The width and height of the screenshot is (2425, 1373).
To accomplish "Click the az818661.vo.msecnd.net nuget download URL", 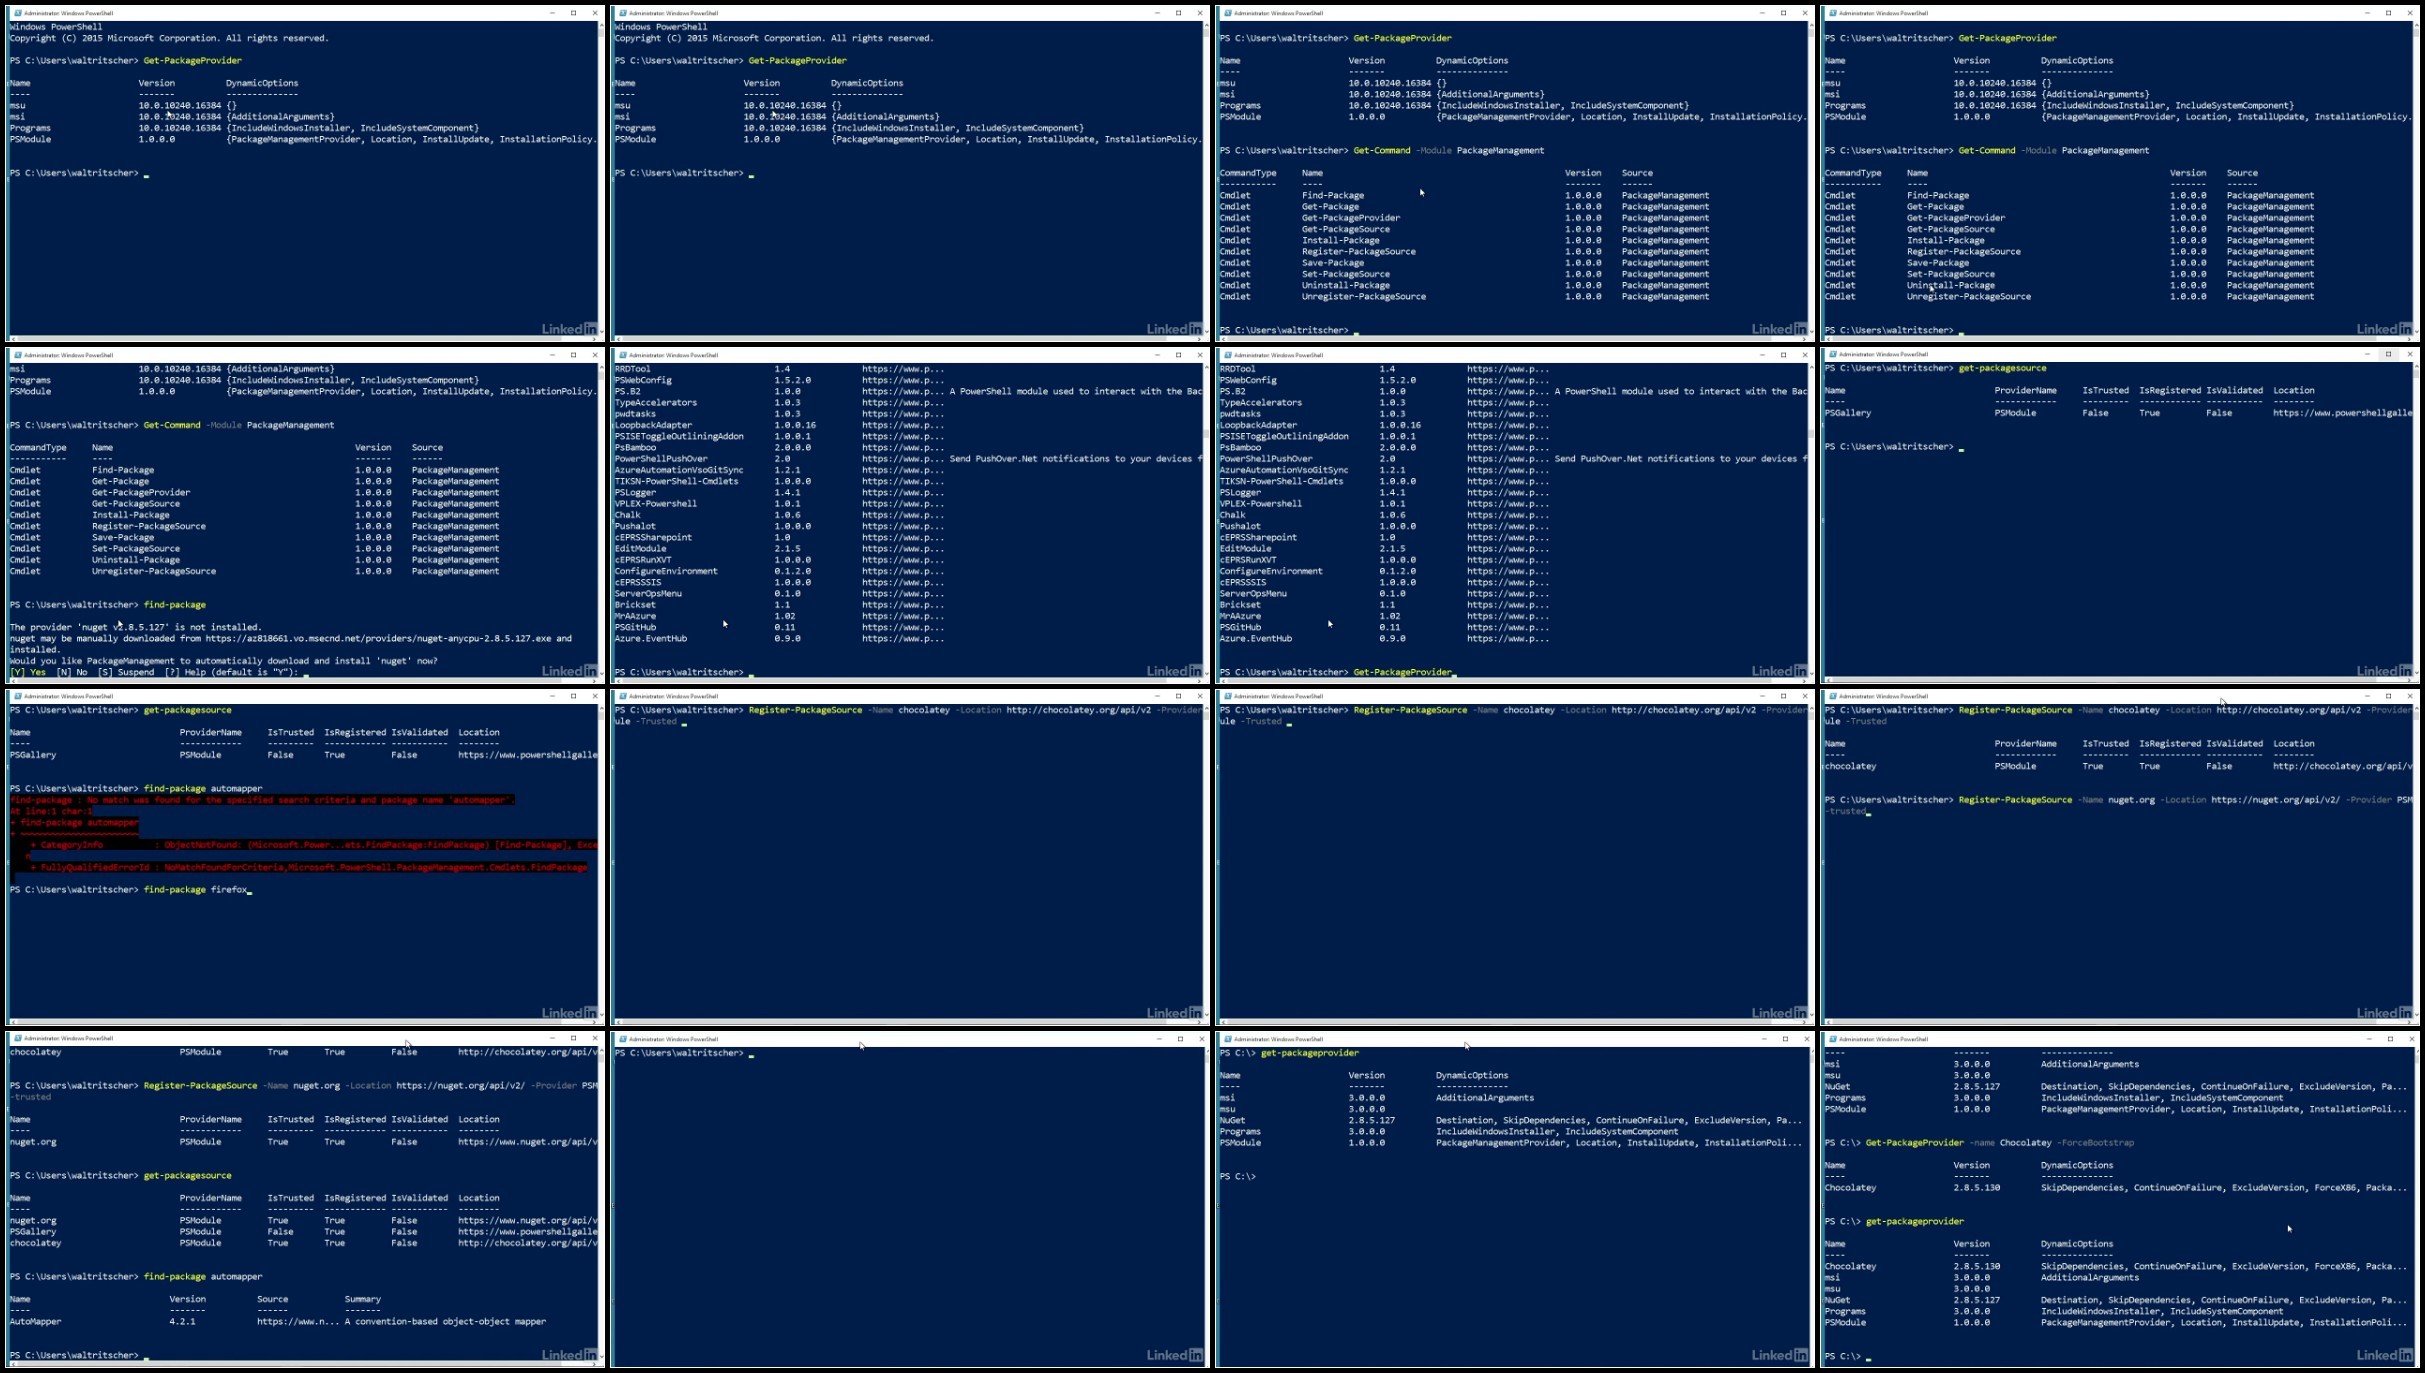I will point(378,638).
